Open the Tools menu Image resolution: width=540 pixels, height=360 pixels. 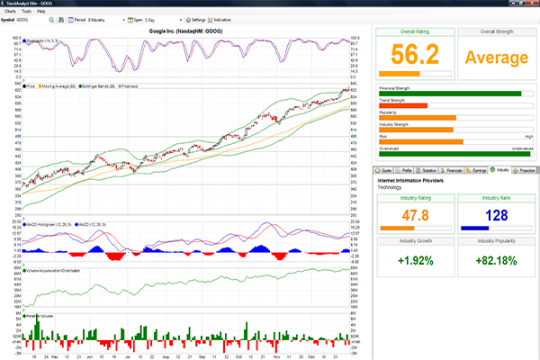pos(27,11)
